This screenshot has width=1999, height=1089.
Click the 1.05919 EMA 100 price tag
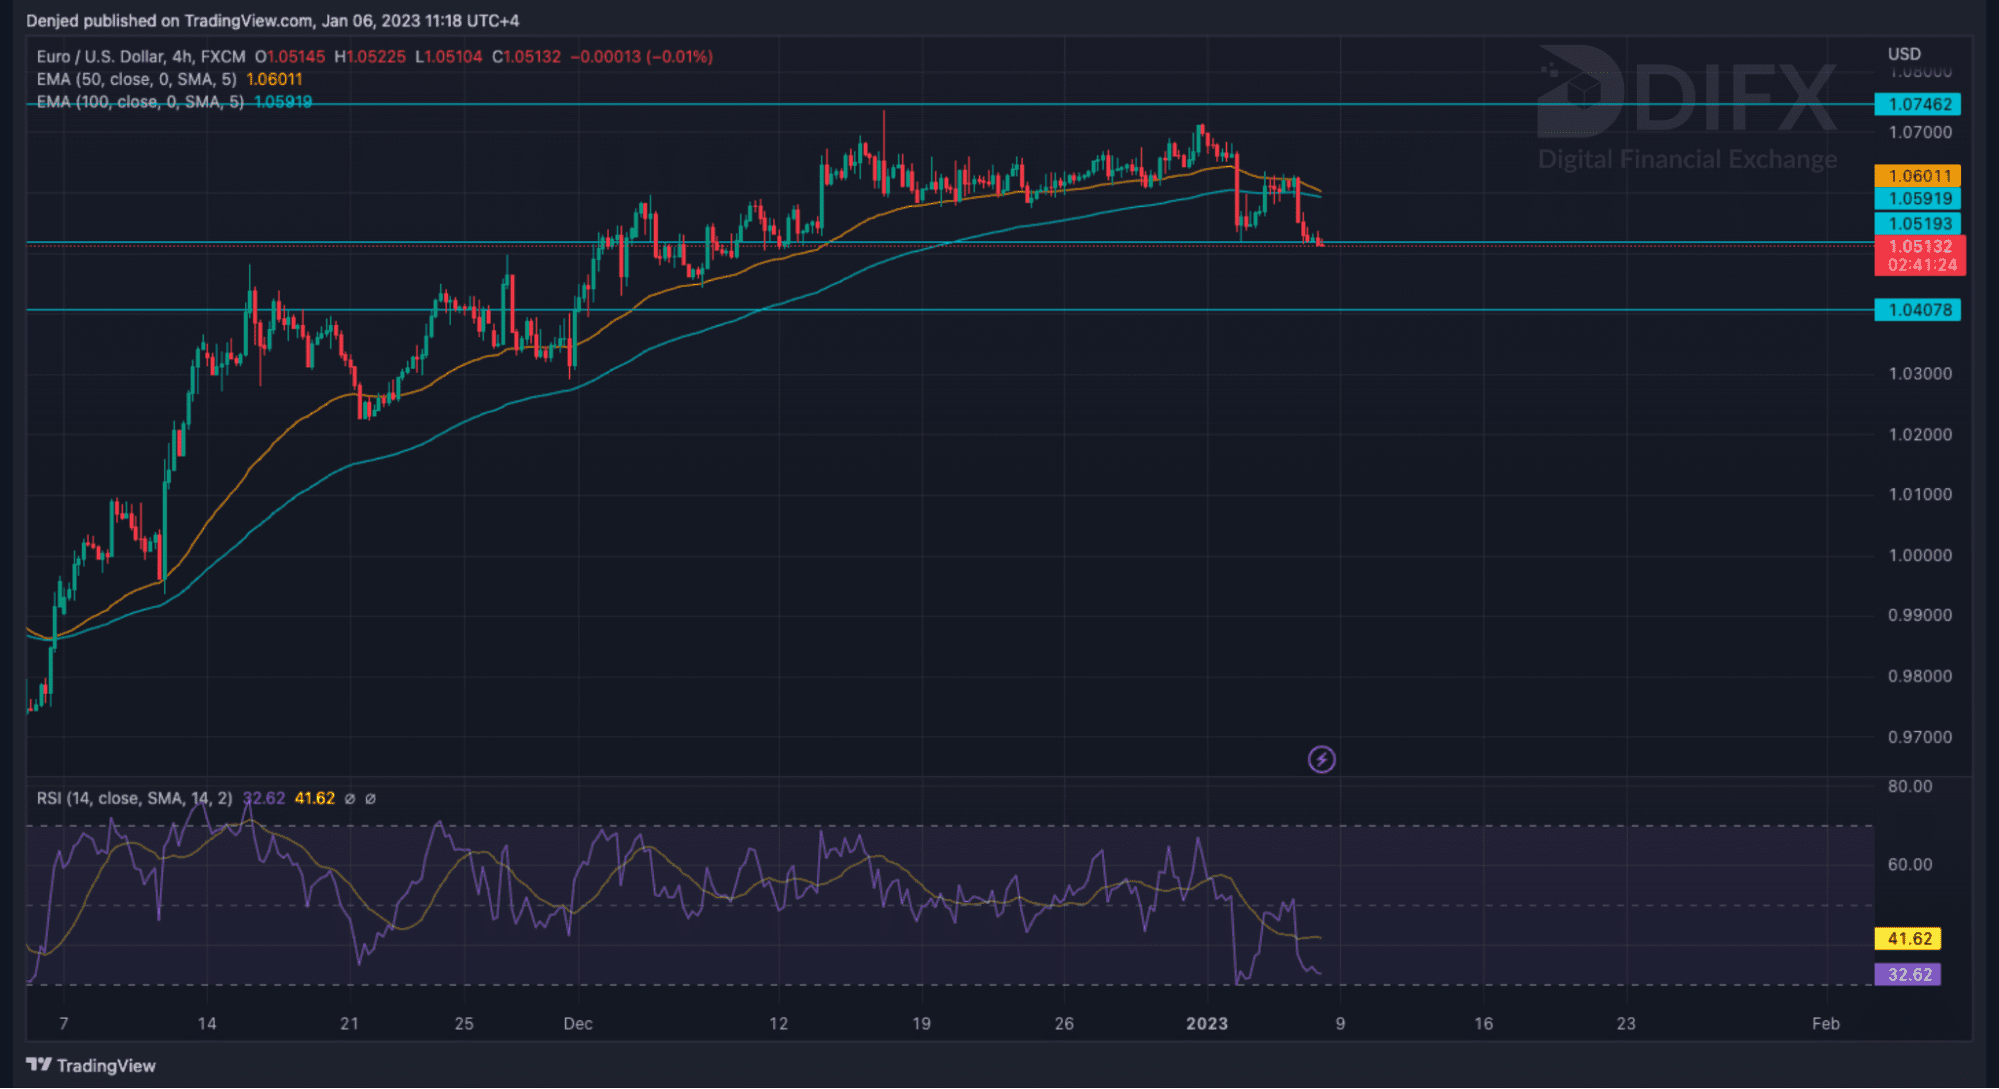[1917, 199]
